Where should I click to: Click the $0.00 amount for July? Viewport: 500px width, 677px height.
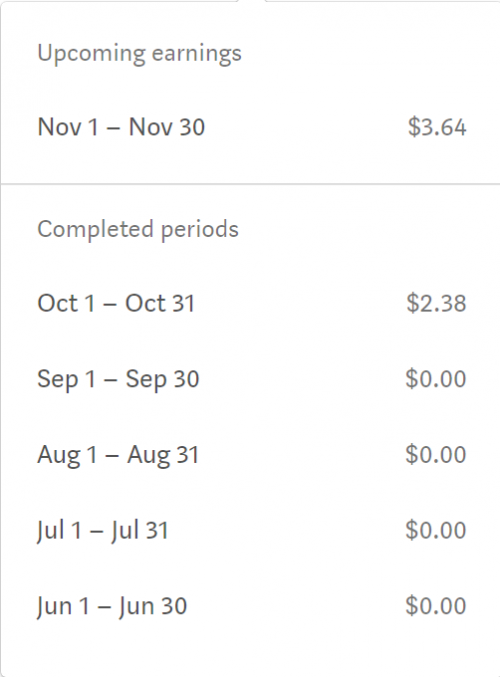click(x=436, y=530)
